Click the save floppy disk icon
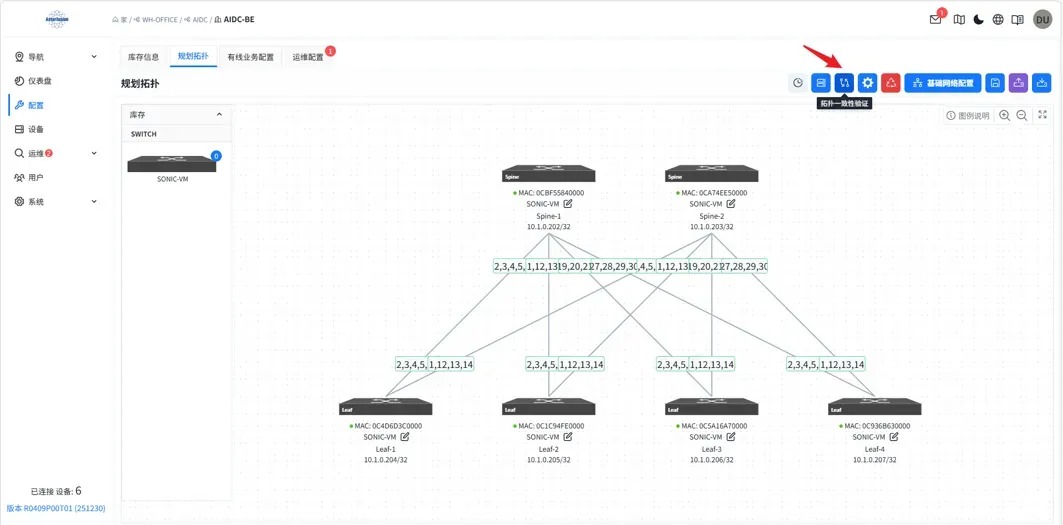Screen dimensions: 1063x525 (x=995, y=83)
